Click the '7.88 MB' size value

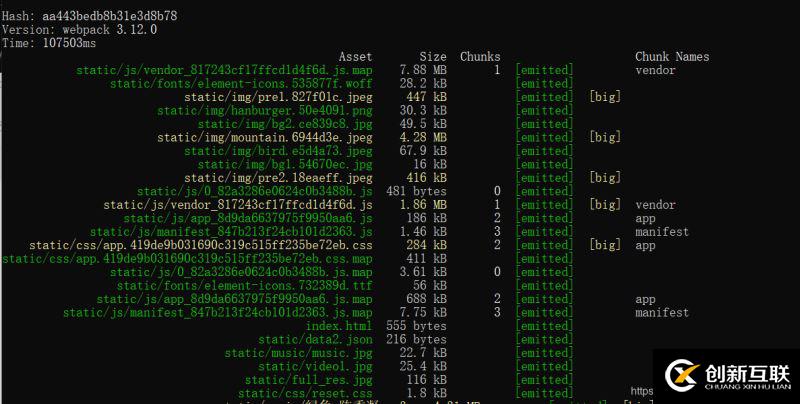(423, 70)
